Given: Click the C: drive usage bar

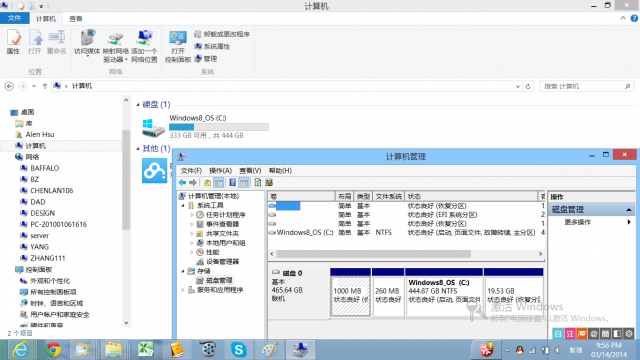Looking at the screenshot, I should pyautogui.click(x=219, y=127).
